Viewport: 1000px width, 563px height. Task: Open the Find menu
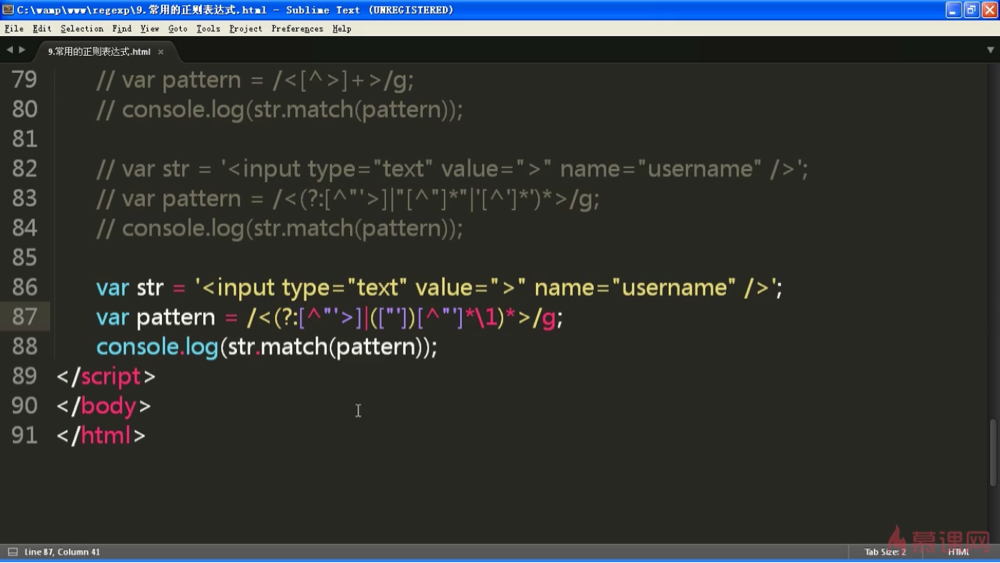[122, 29]
